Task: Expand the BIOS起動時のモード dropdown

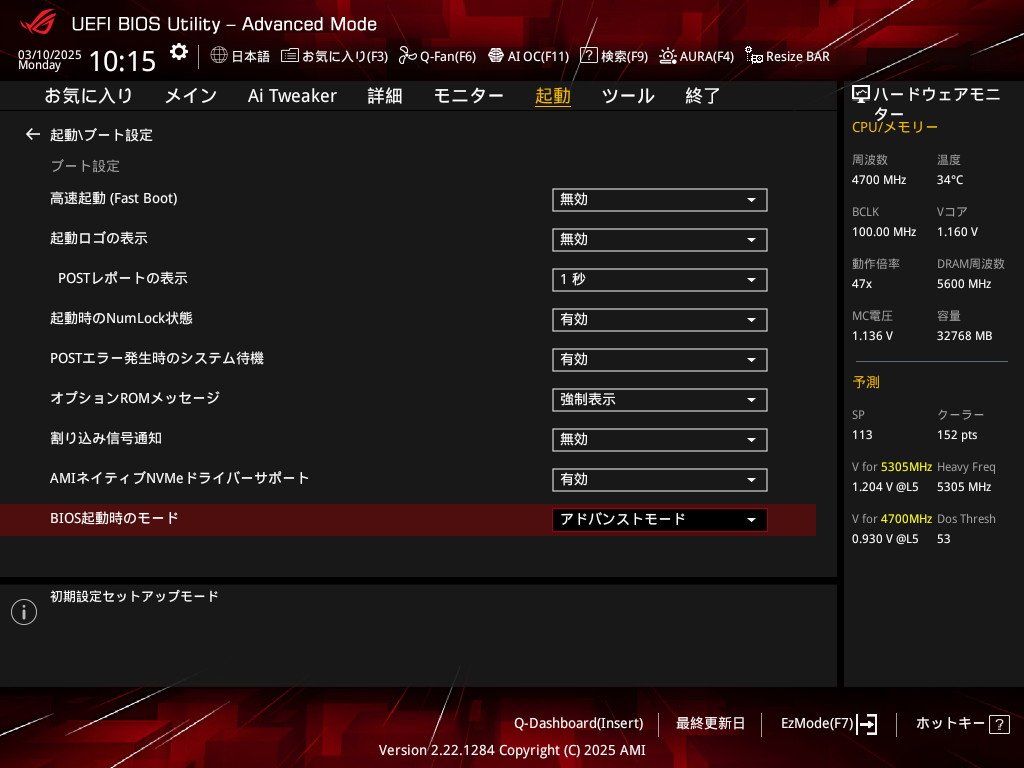Action: pyautogui.click(x=660, y=520)
